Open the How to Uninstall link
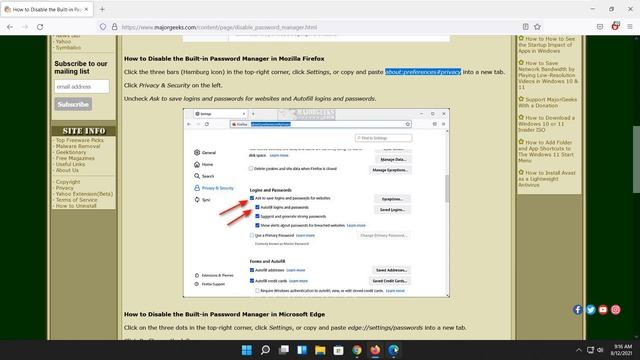 pyautogui.click(x=76, y=206)
